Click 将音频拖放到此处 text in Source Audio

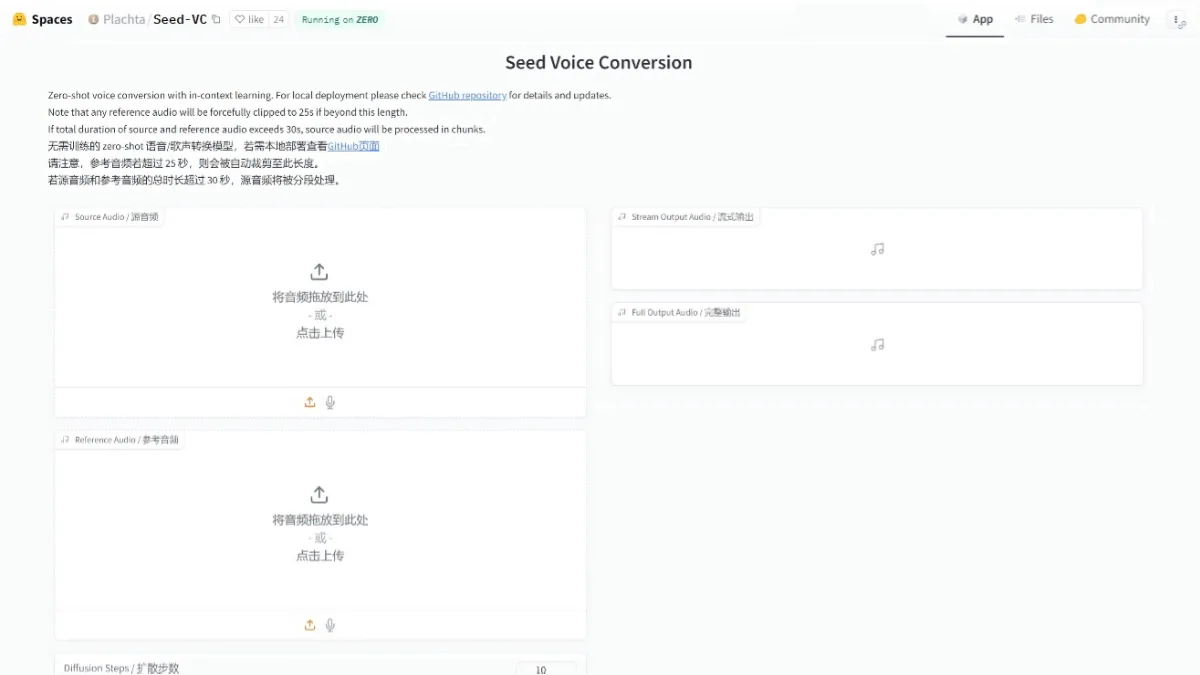pos(320,297)
